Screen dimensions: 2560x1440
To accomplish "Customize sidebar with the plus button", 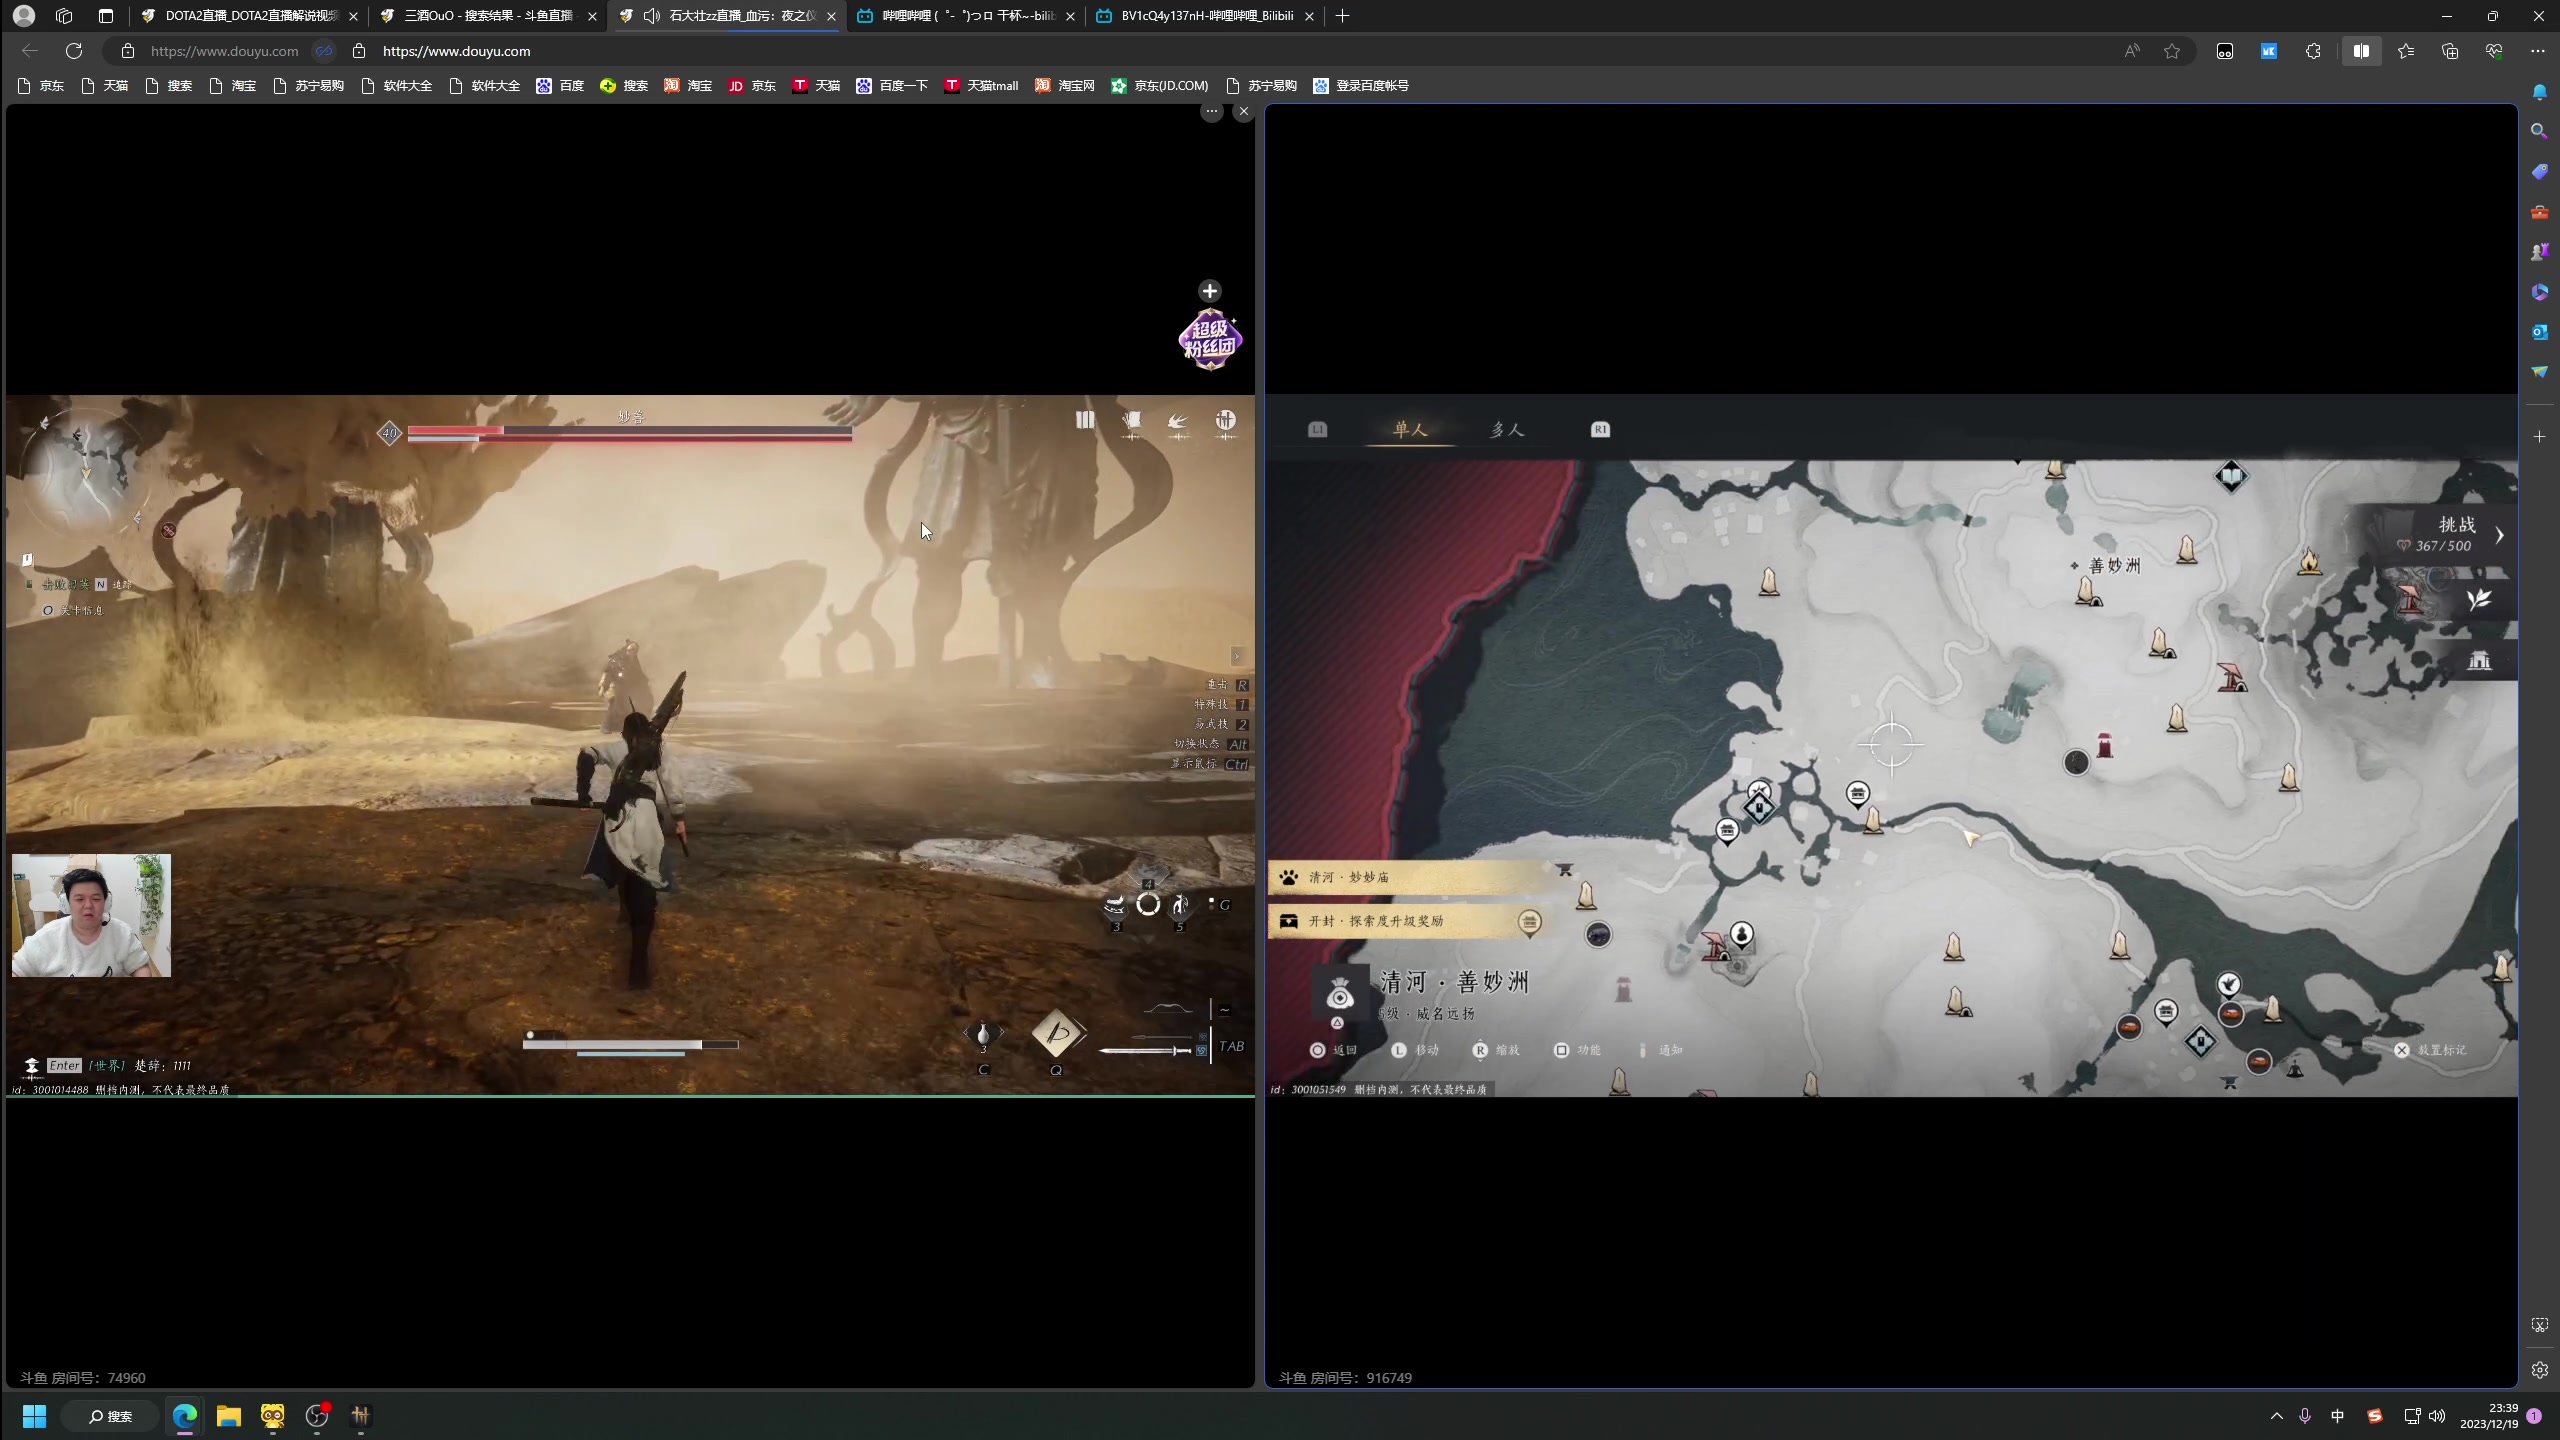I will click(x=2540, y=437).
